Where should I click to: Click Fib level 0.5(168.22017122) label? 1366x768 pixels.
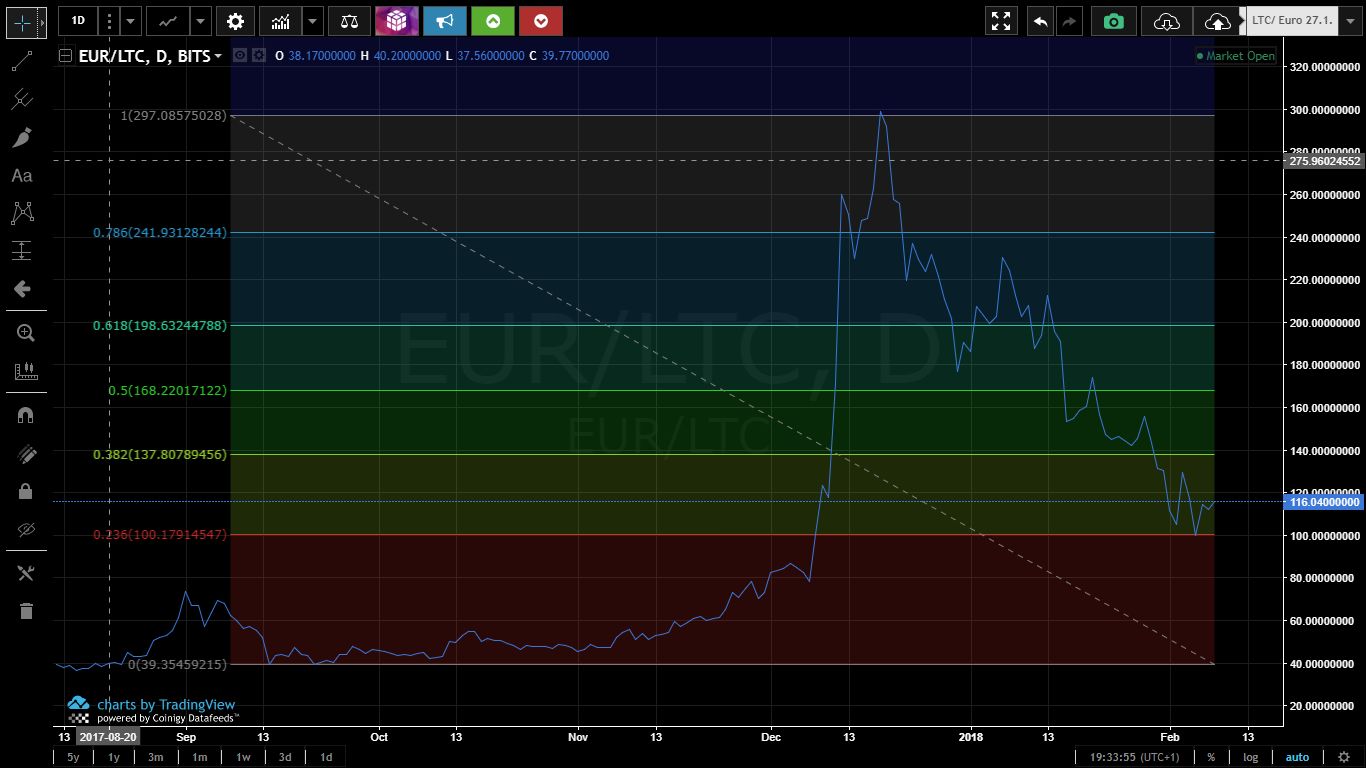click(x=168, y=390)
